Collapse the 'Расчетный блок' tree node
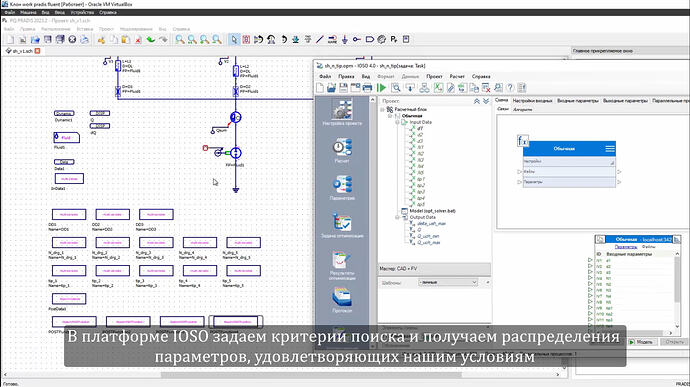 (382, 109)
